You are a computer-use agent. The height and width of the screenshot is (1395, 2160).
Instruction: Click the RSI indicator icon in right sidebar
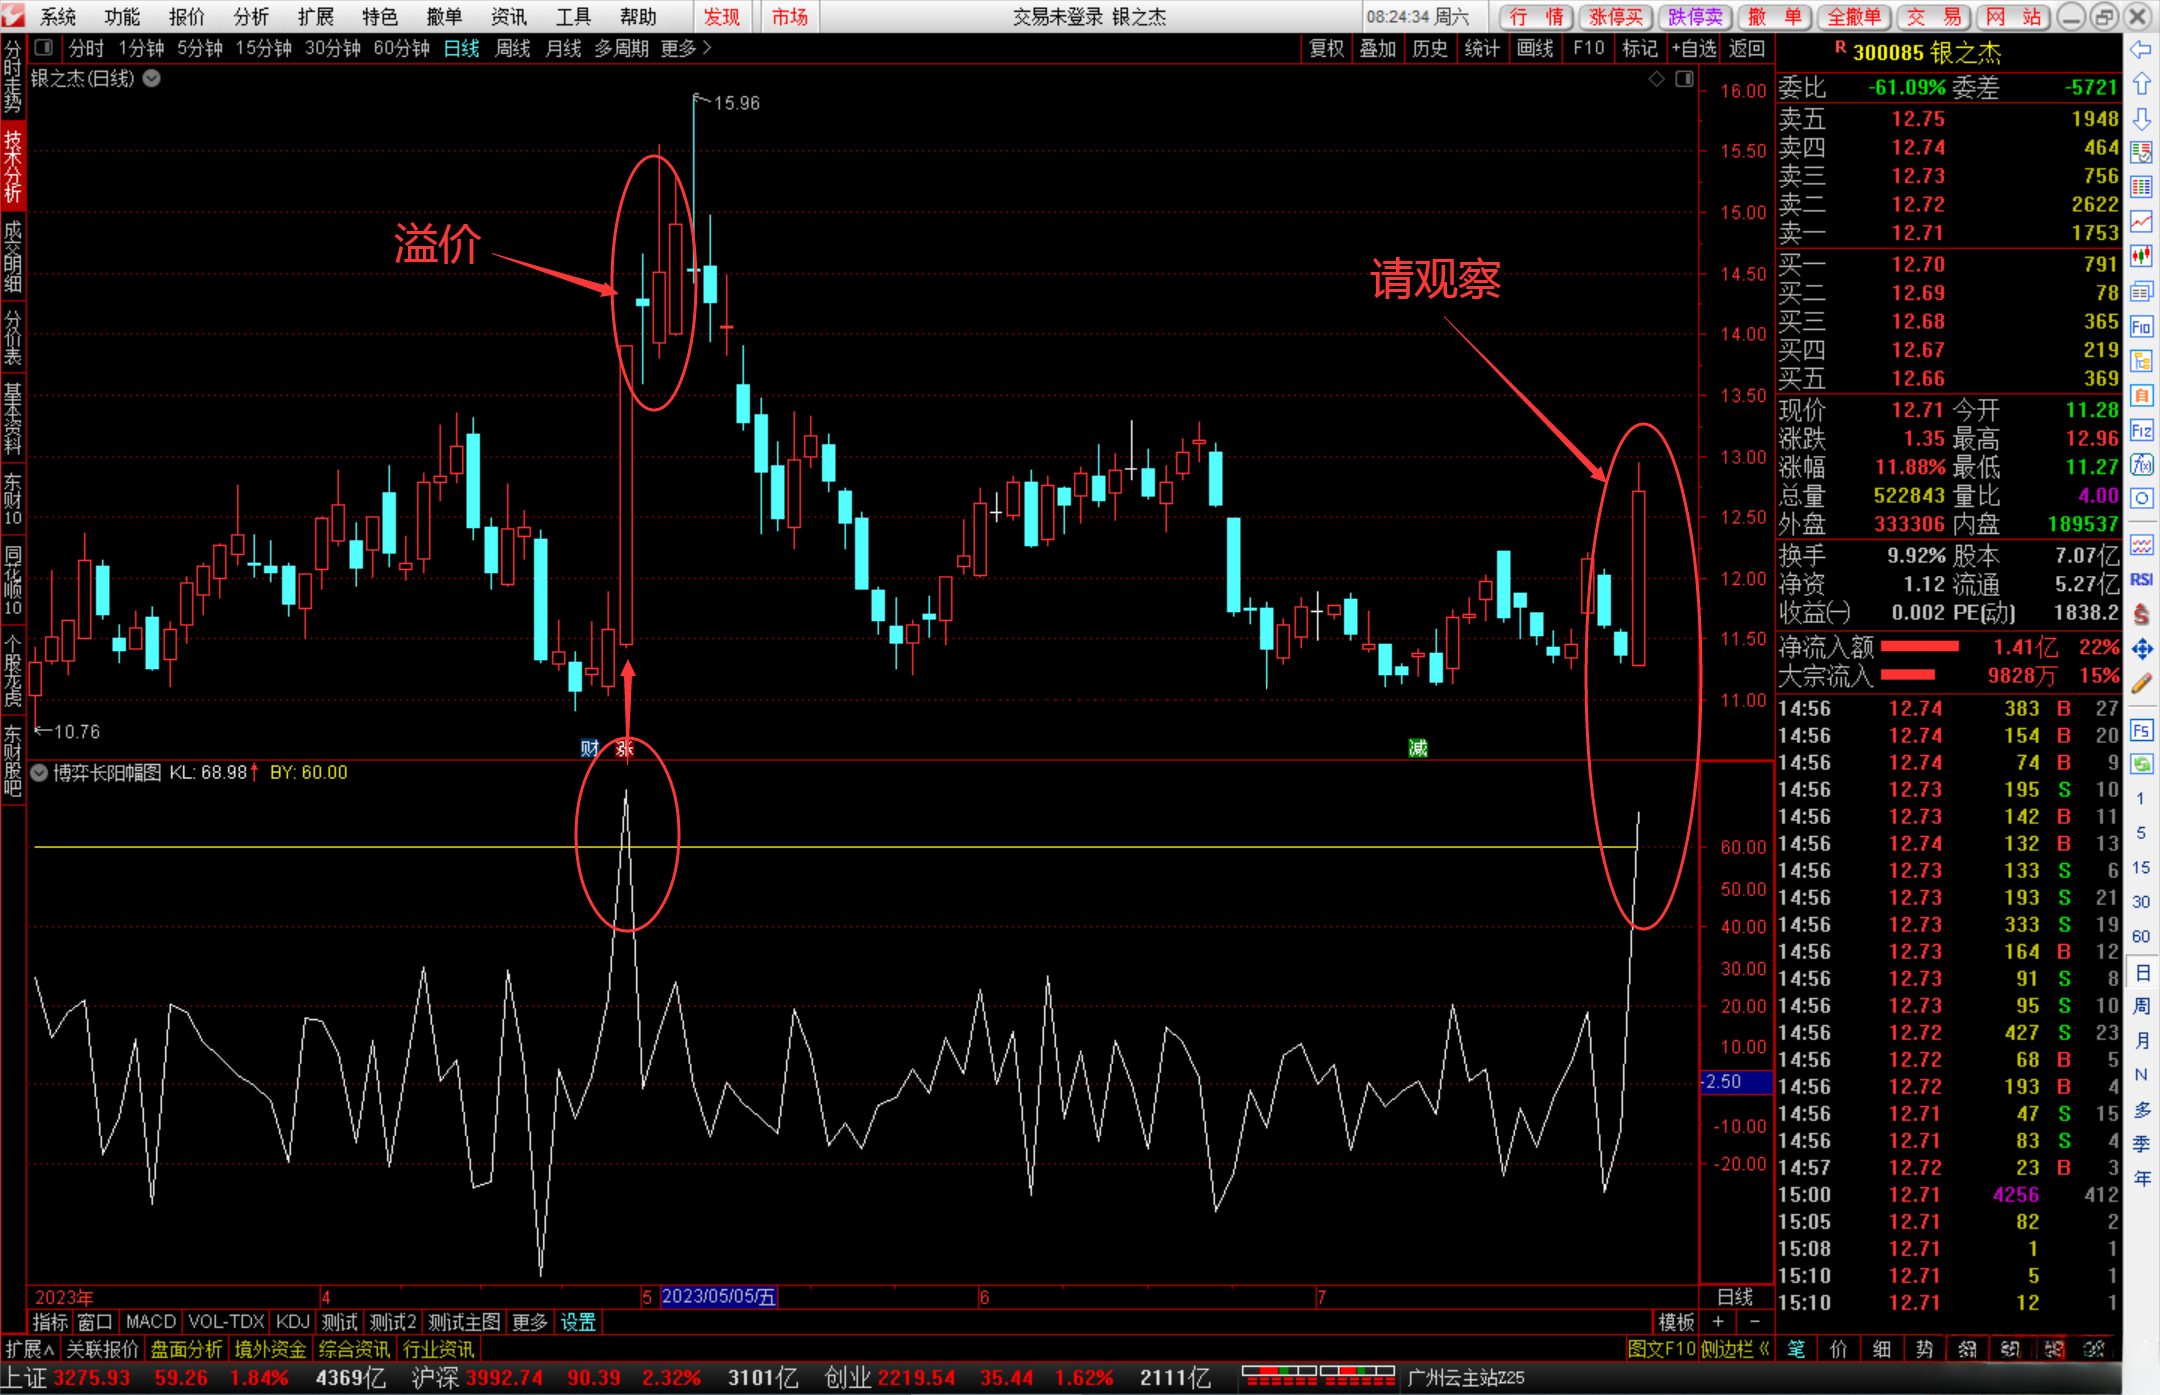point(2141,579)
